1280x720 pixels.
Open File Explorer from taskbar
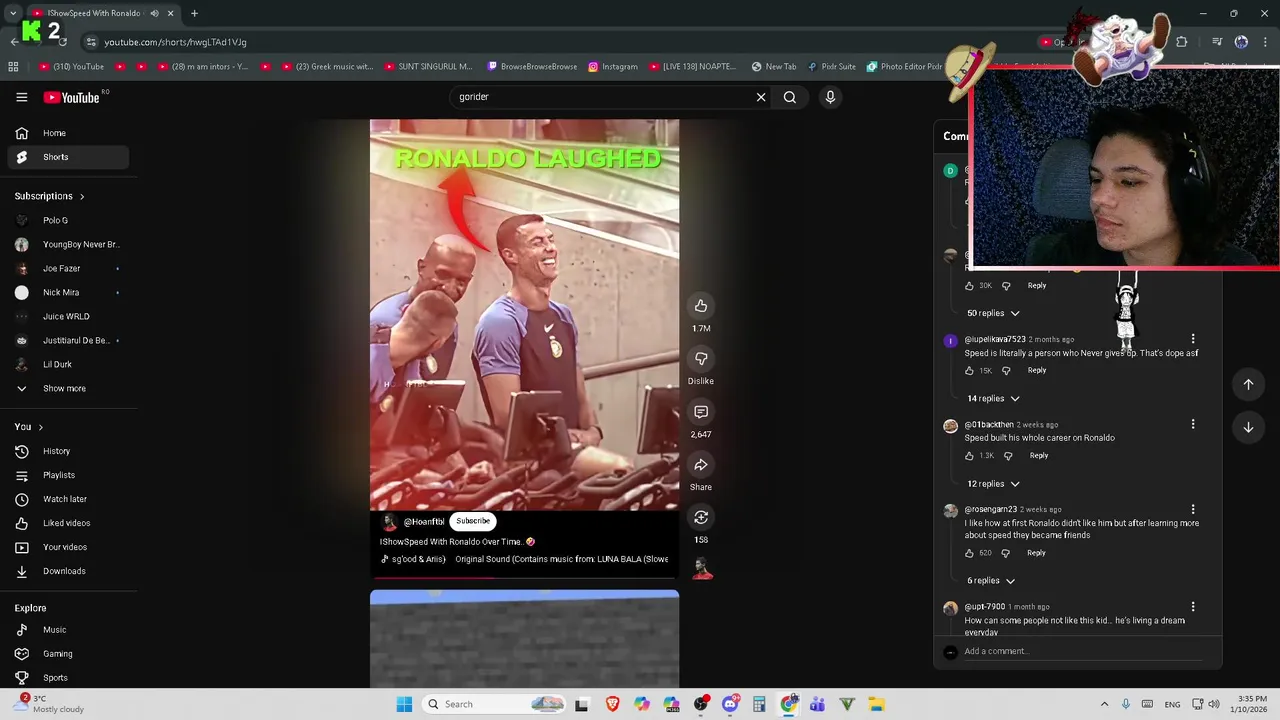click(x=876, y=704)
